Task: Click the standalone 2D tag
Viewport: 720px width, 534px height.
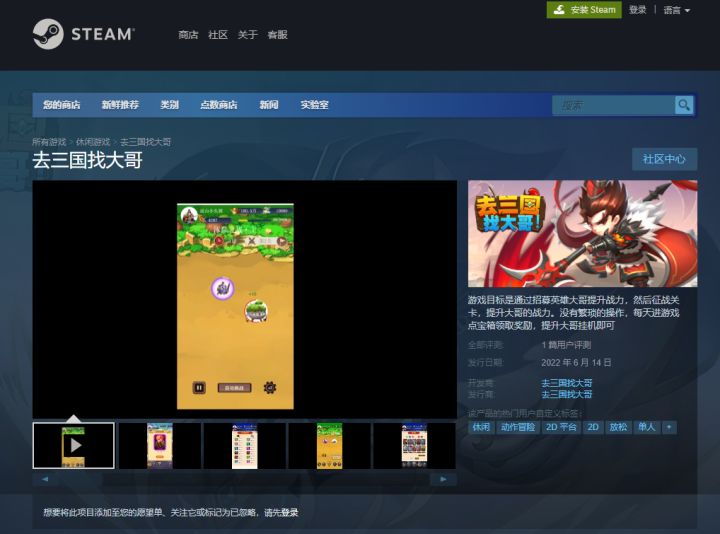Action: [x=593, y=427]
